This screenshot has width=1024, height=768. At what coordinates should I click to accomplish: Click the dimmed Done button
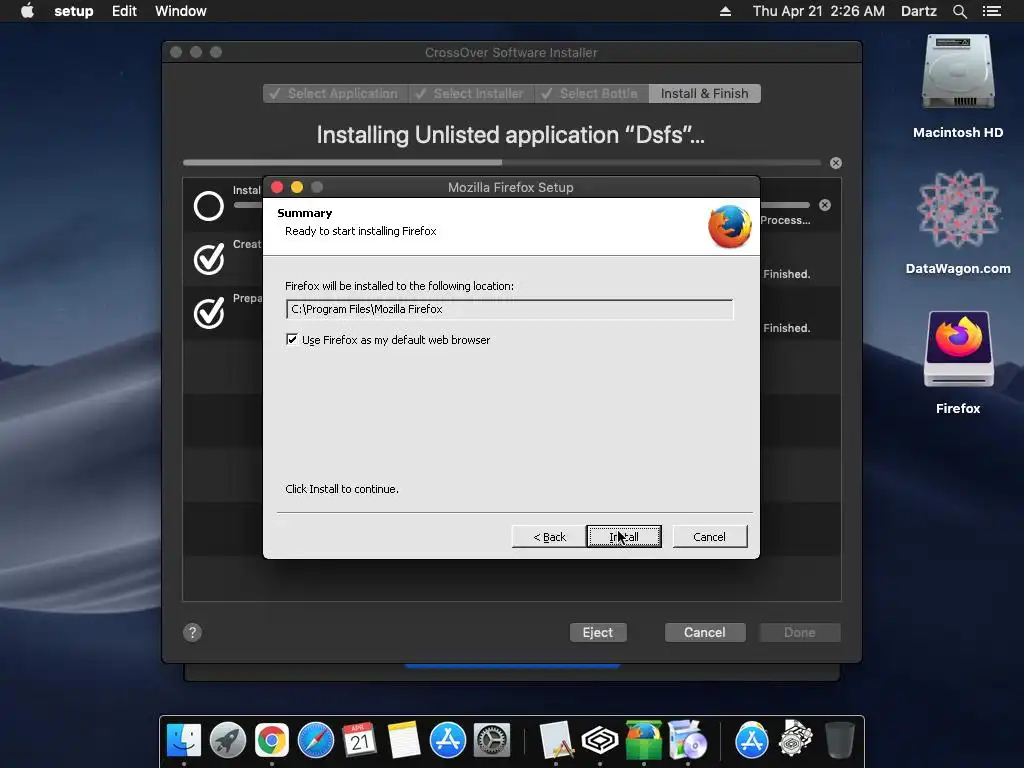pos(799,632)
